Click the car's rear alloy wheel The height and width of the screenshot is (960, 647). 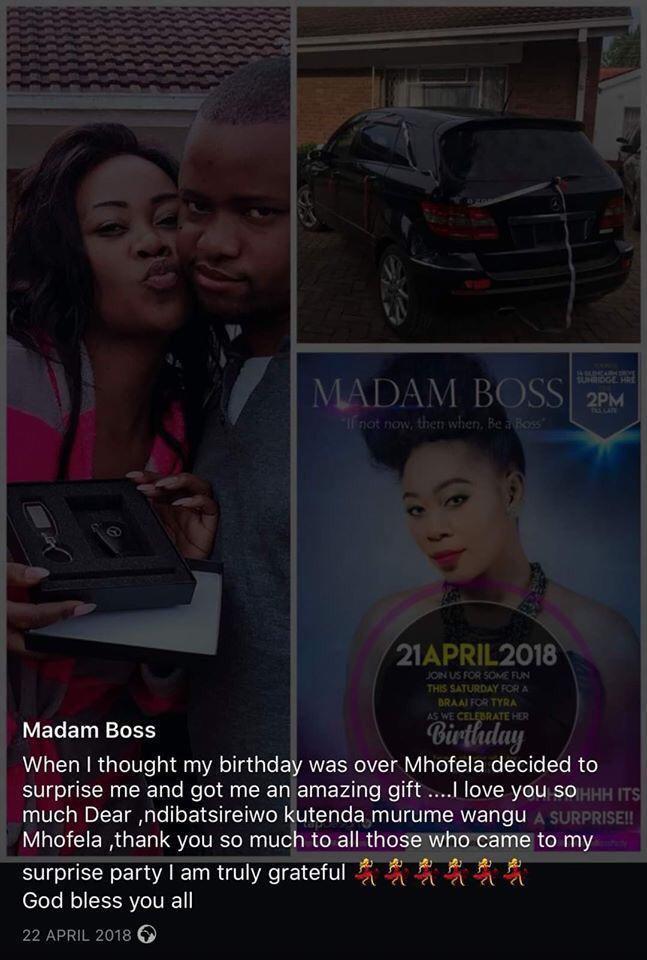point(398,288)
